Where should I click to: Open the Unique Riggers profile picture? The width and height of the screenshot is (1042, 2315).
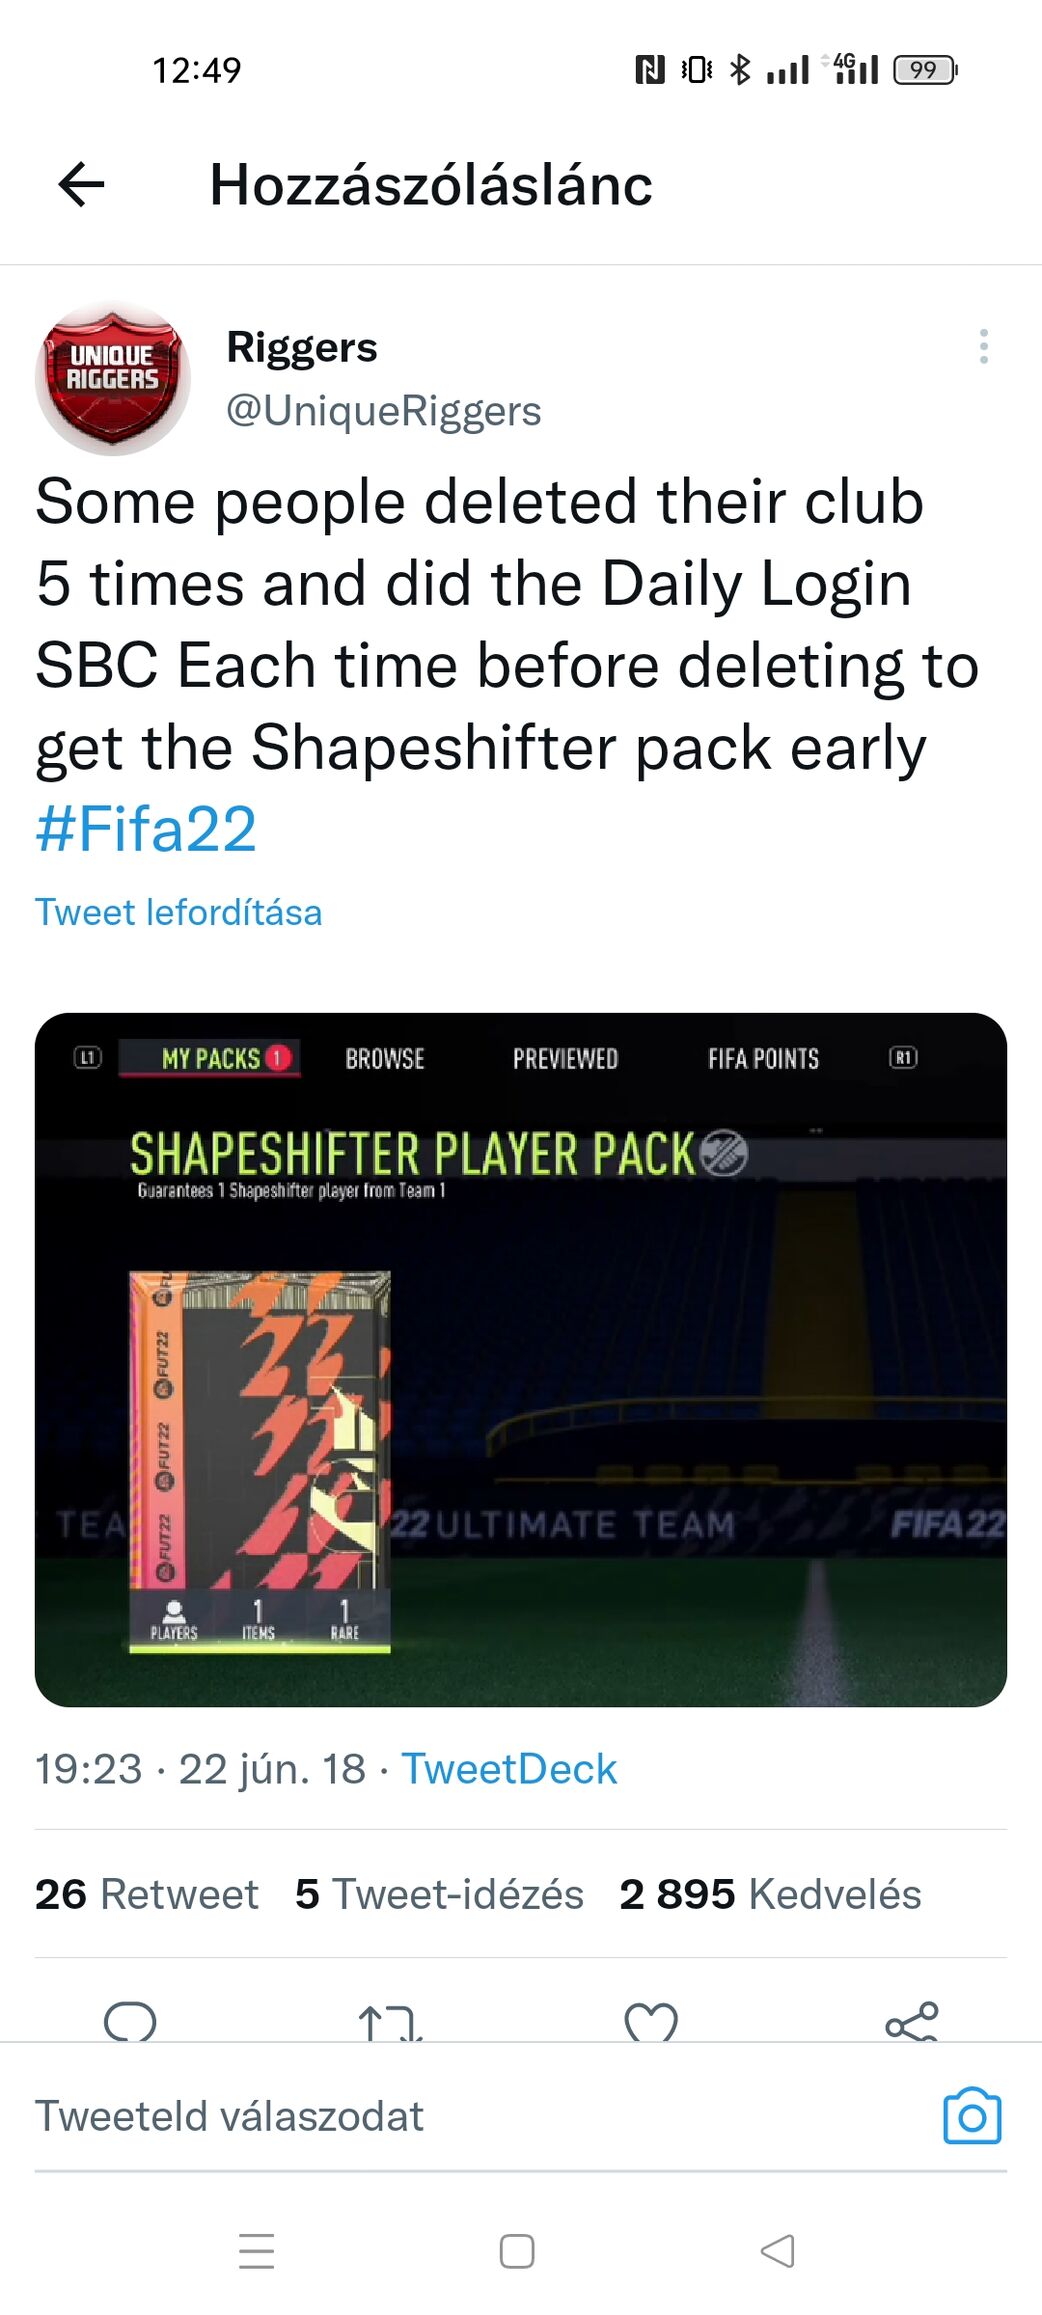[x=112, y=378]
